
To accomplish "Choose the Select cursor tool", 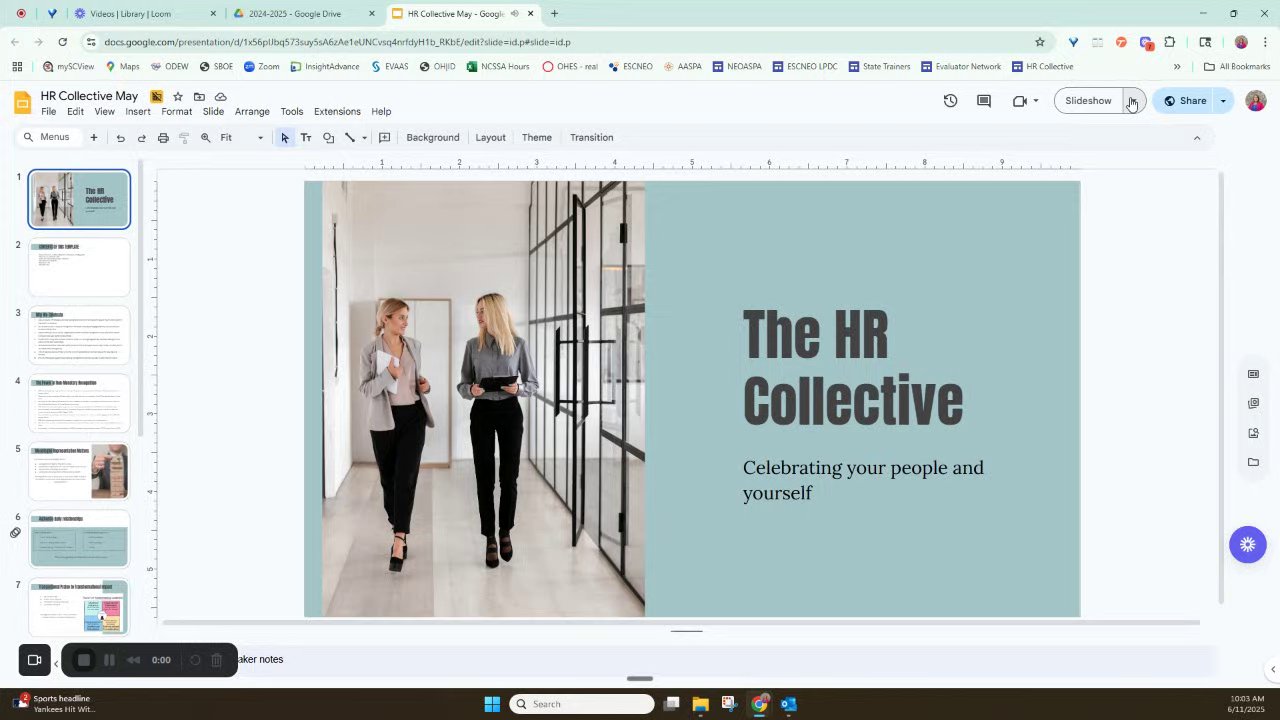I will pyautogui.click(x=285, y=138).
